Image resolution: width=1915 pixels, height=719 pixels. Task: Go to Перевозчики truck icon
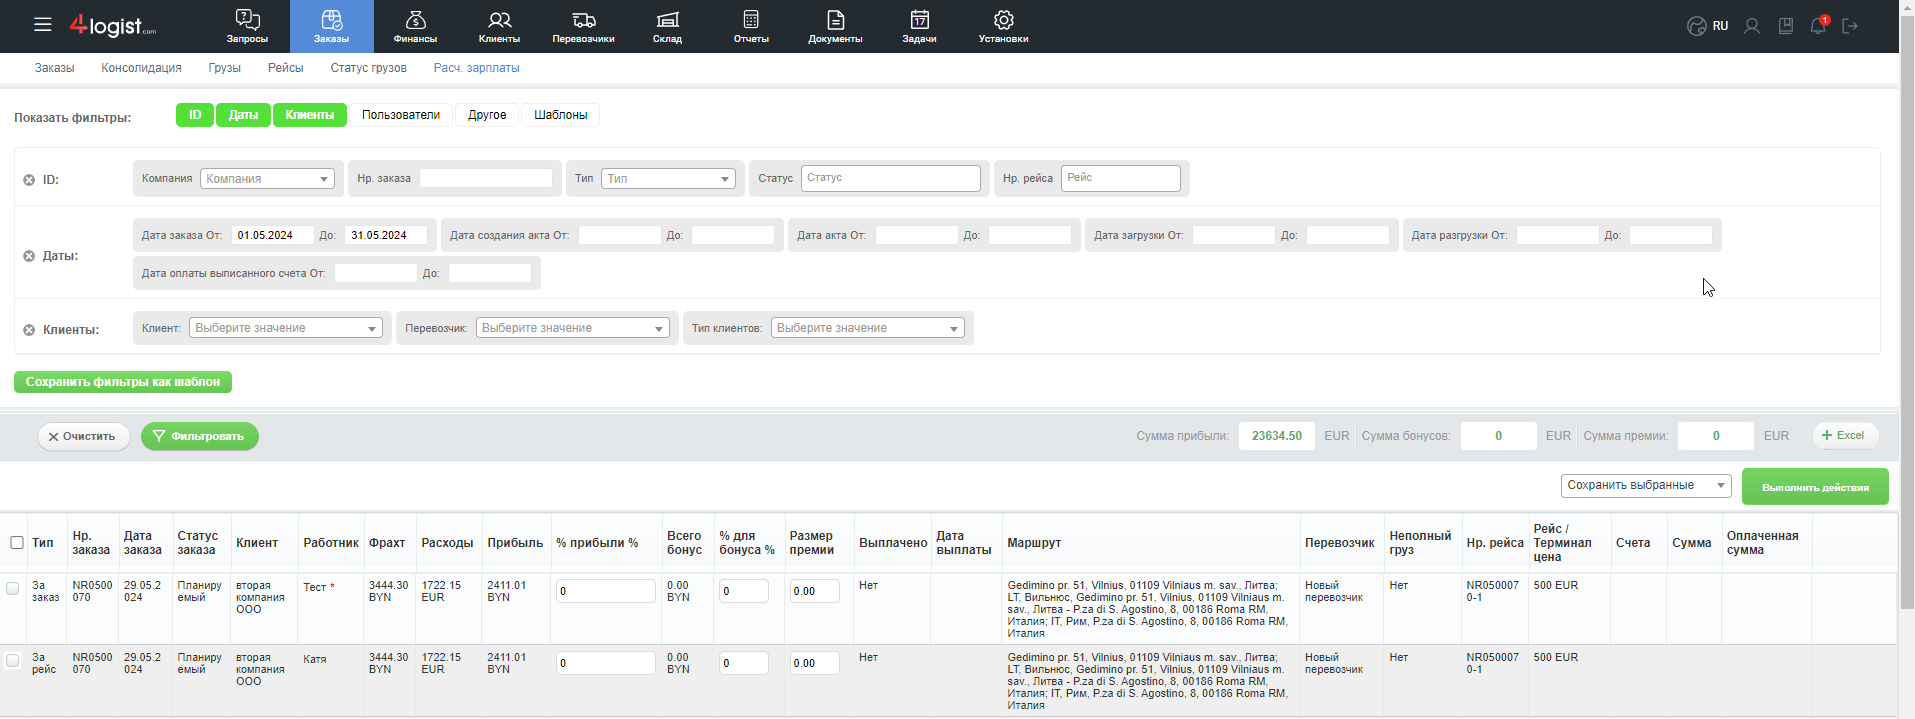[x=583, y=20]
